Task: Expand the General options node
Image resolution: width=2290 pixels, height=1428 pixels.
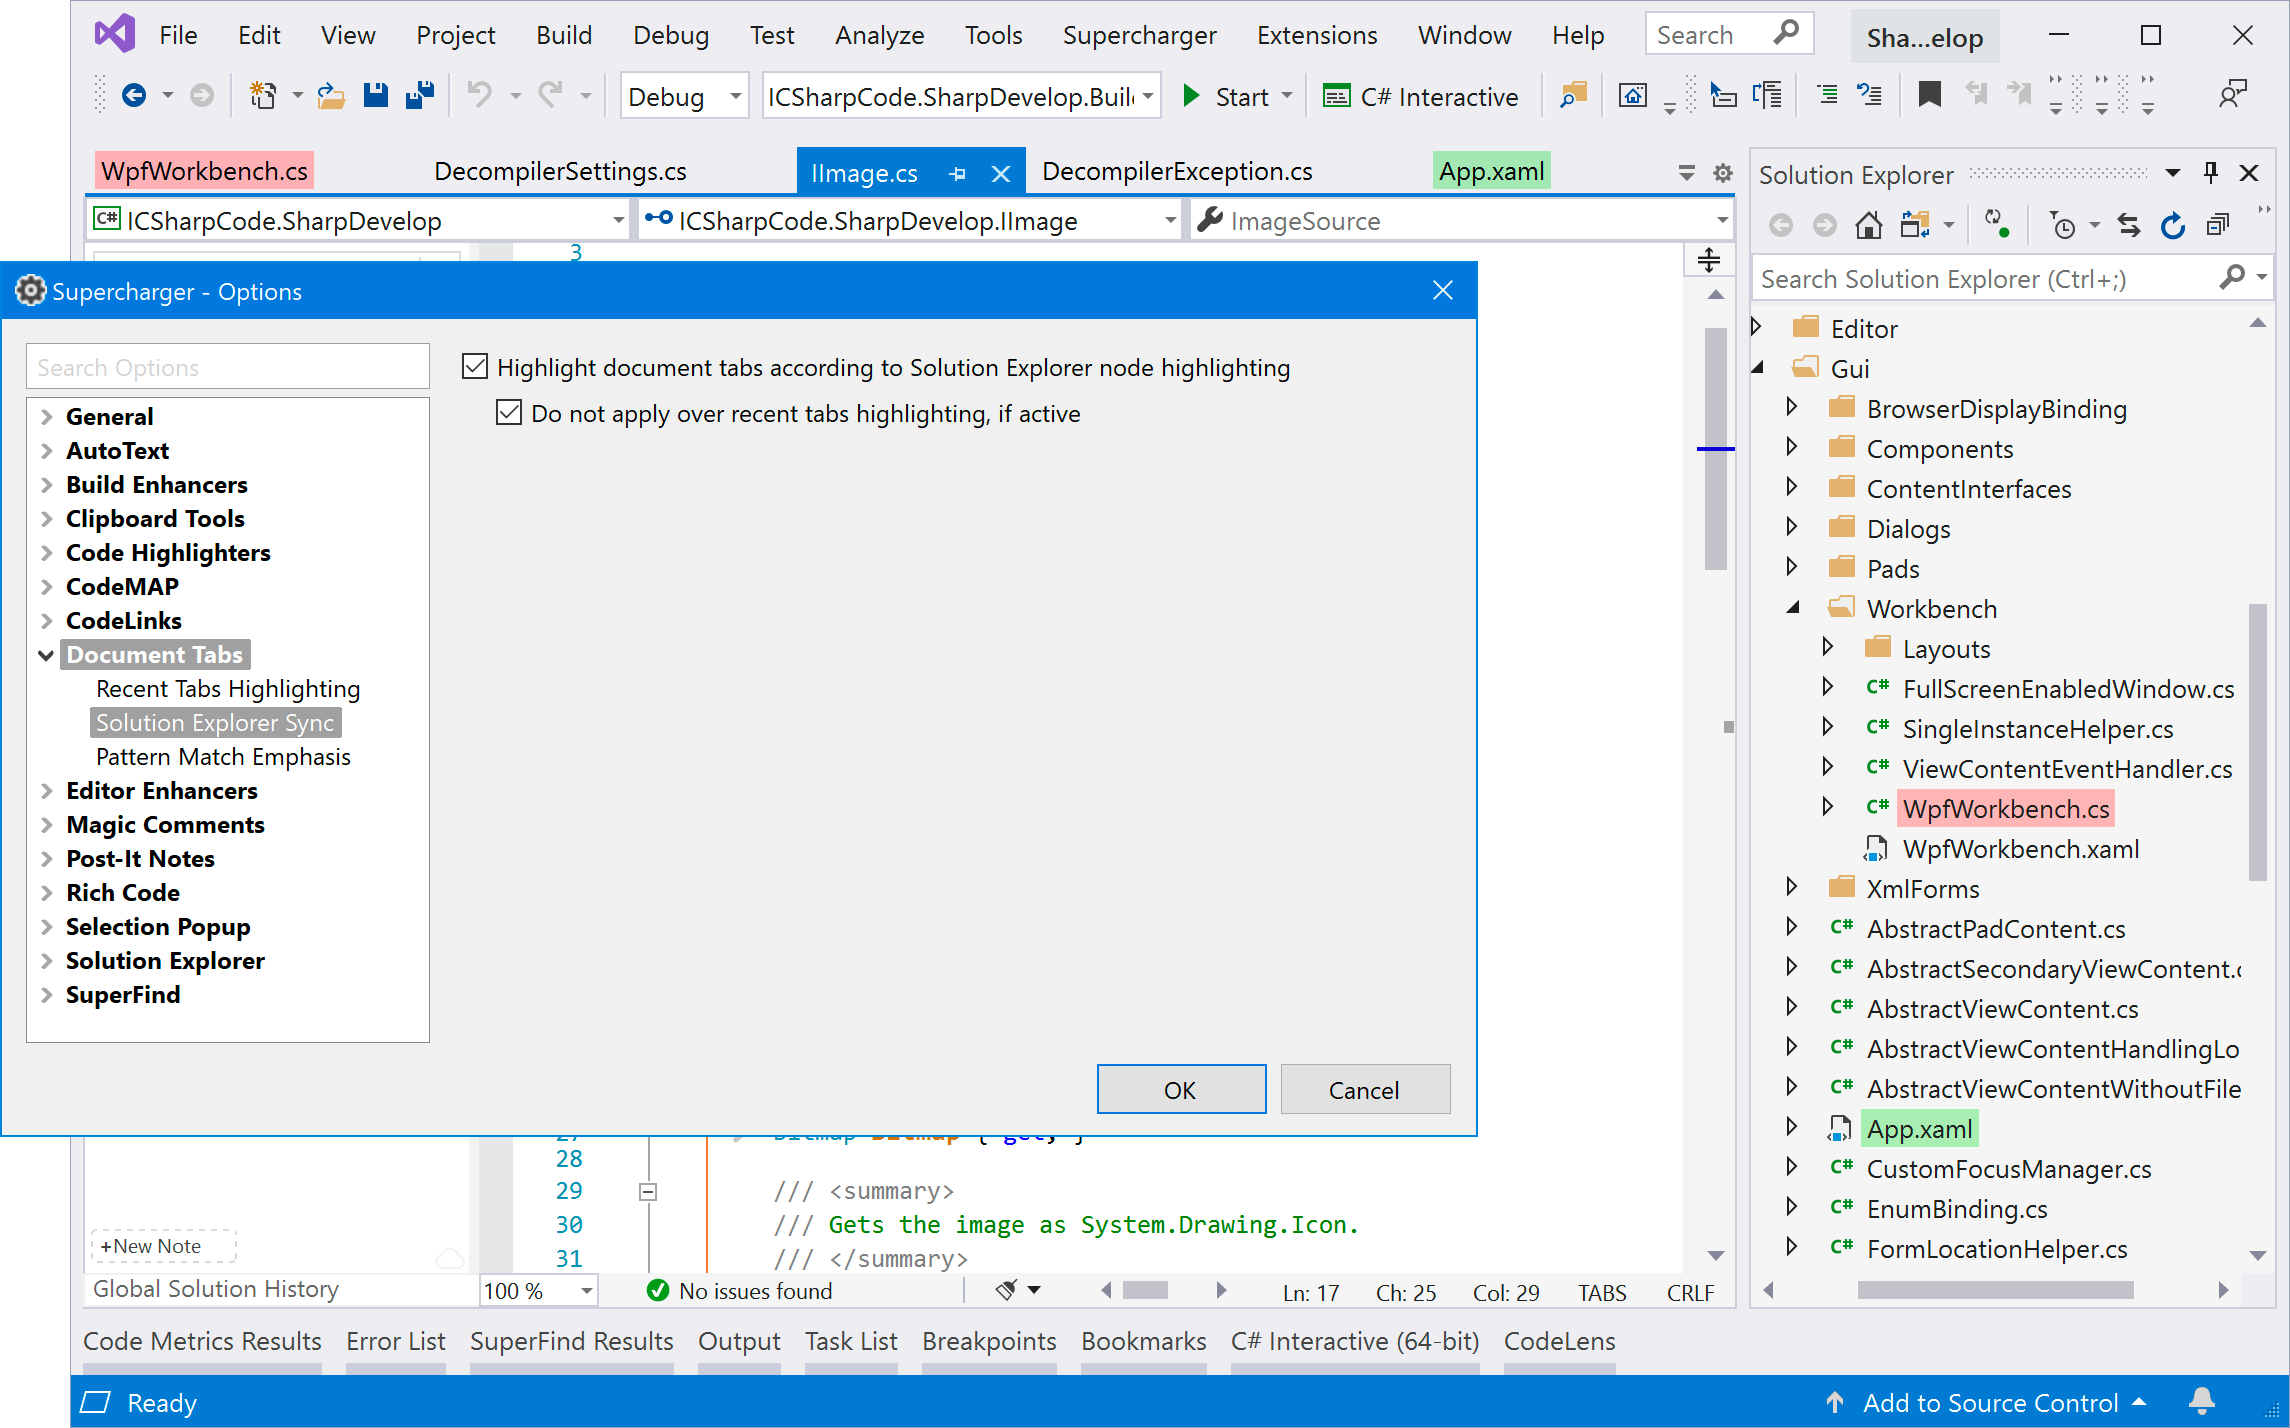Action: 46,417
